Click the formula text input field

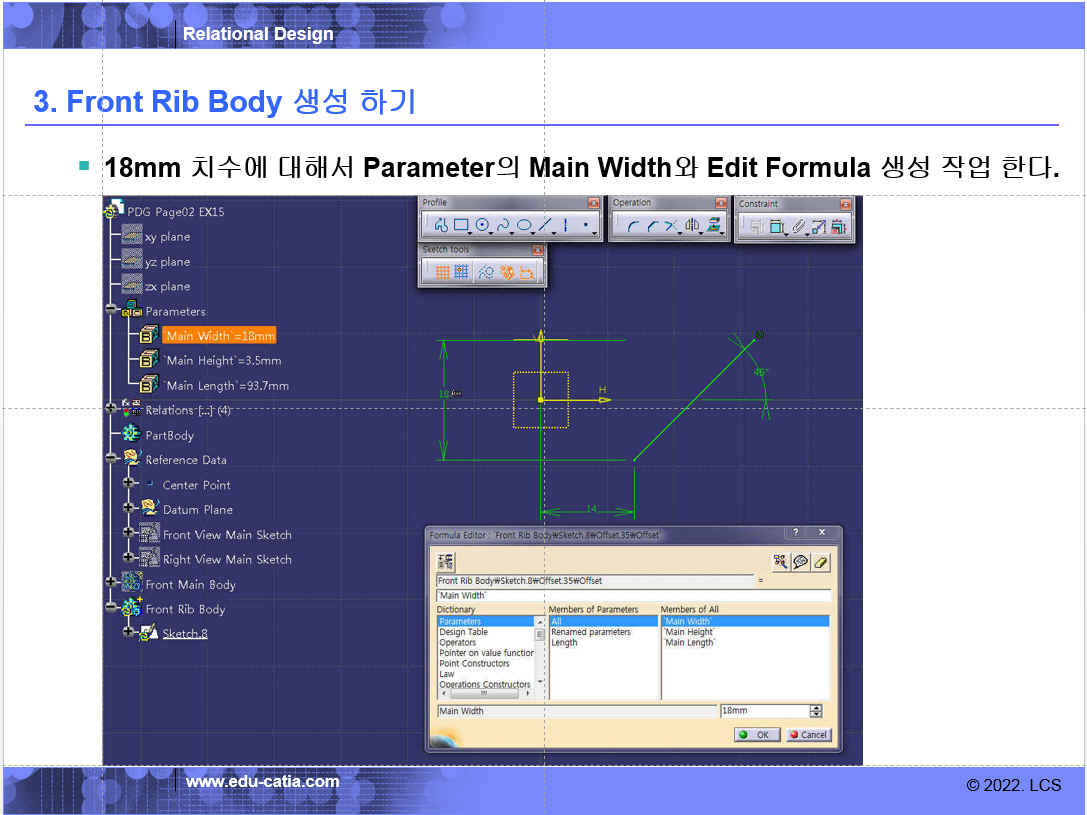(x=633, y=596)
